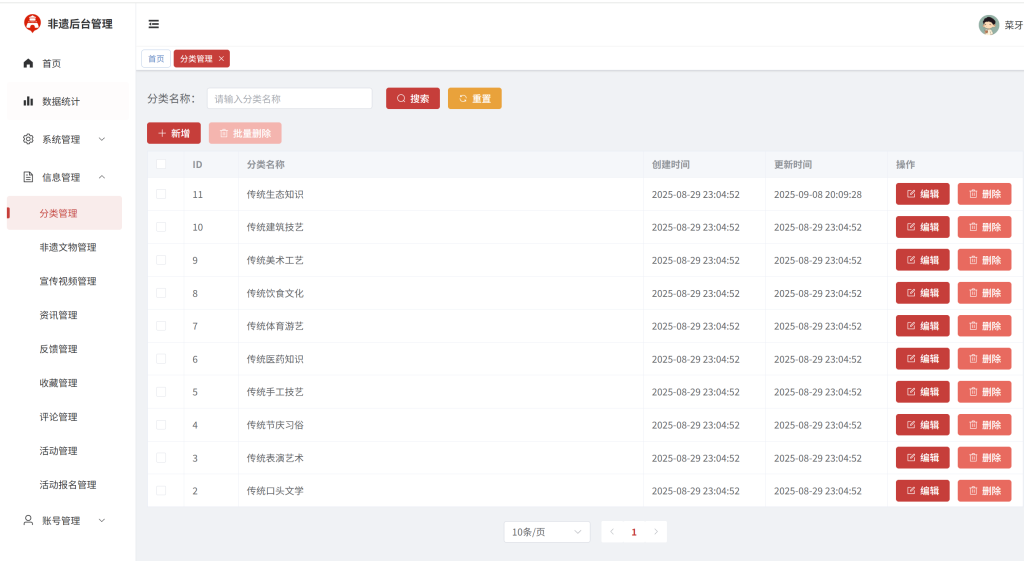Click the document icon for 信息管理
The height and width of the screenshot is (561, 1024).
(28, 177)
